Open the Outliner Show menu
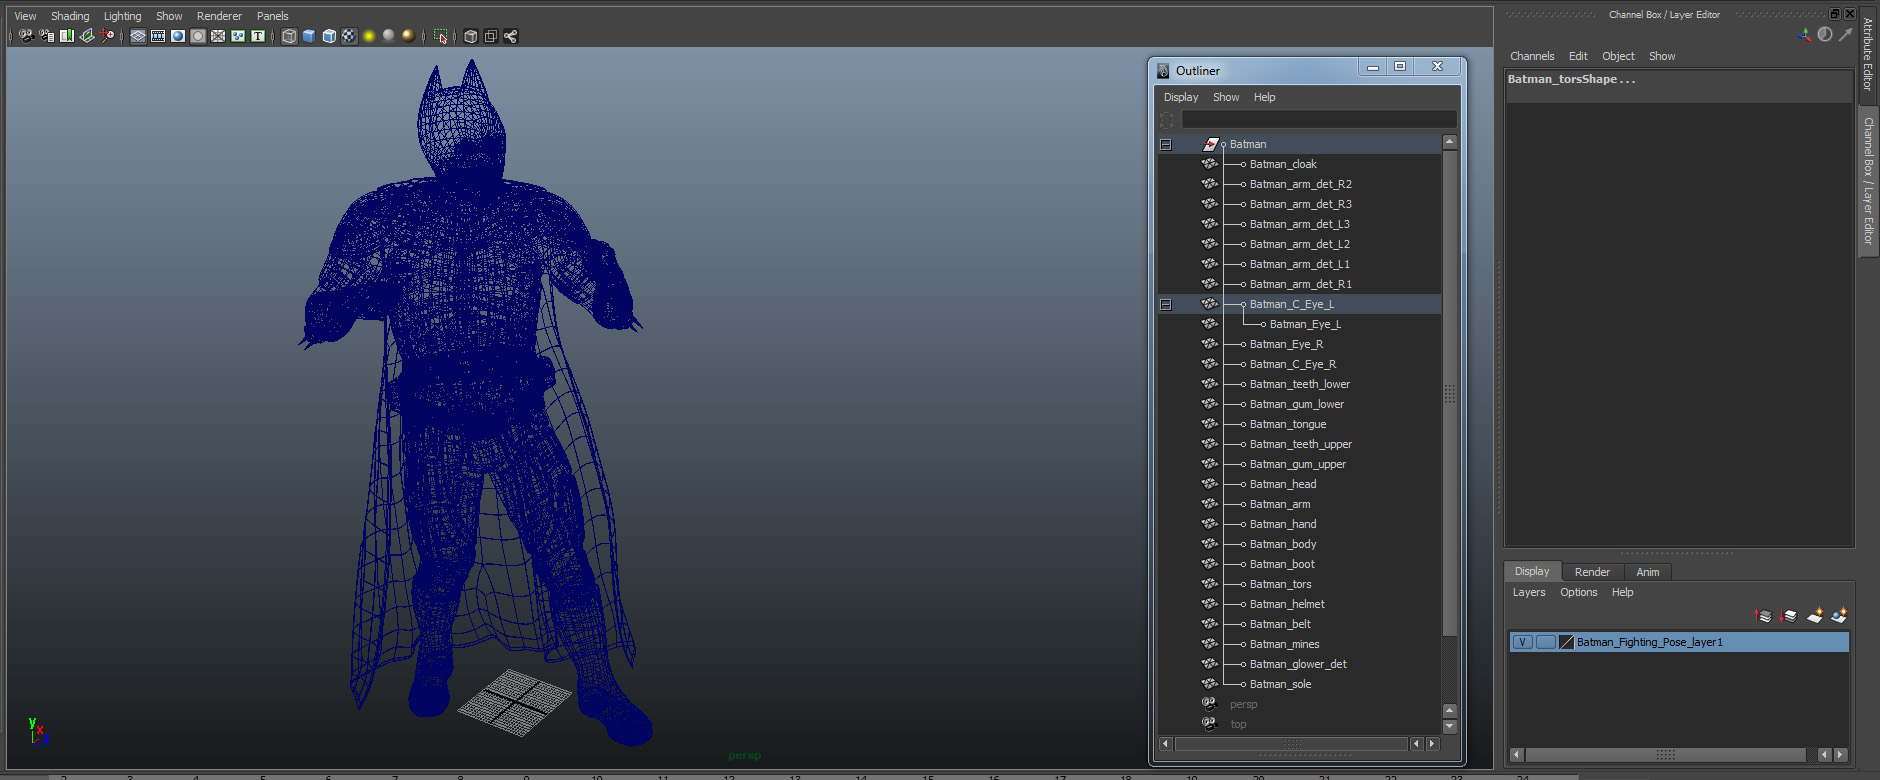1880x780 pixels. pyautogui.click(x=1226, y=97)
